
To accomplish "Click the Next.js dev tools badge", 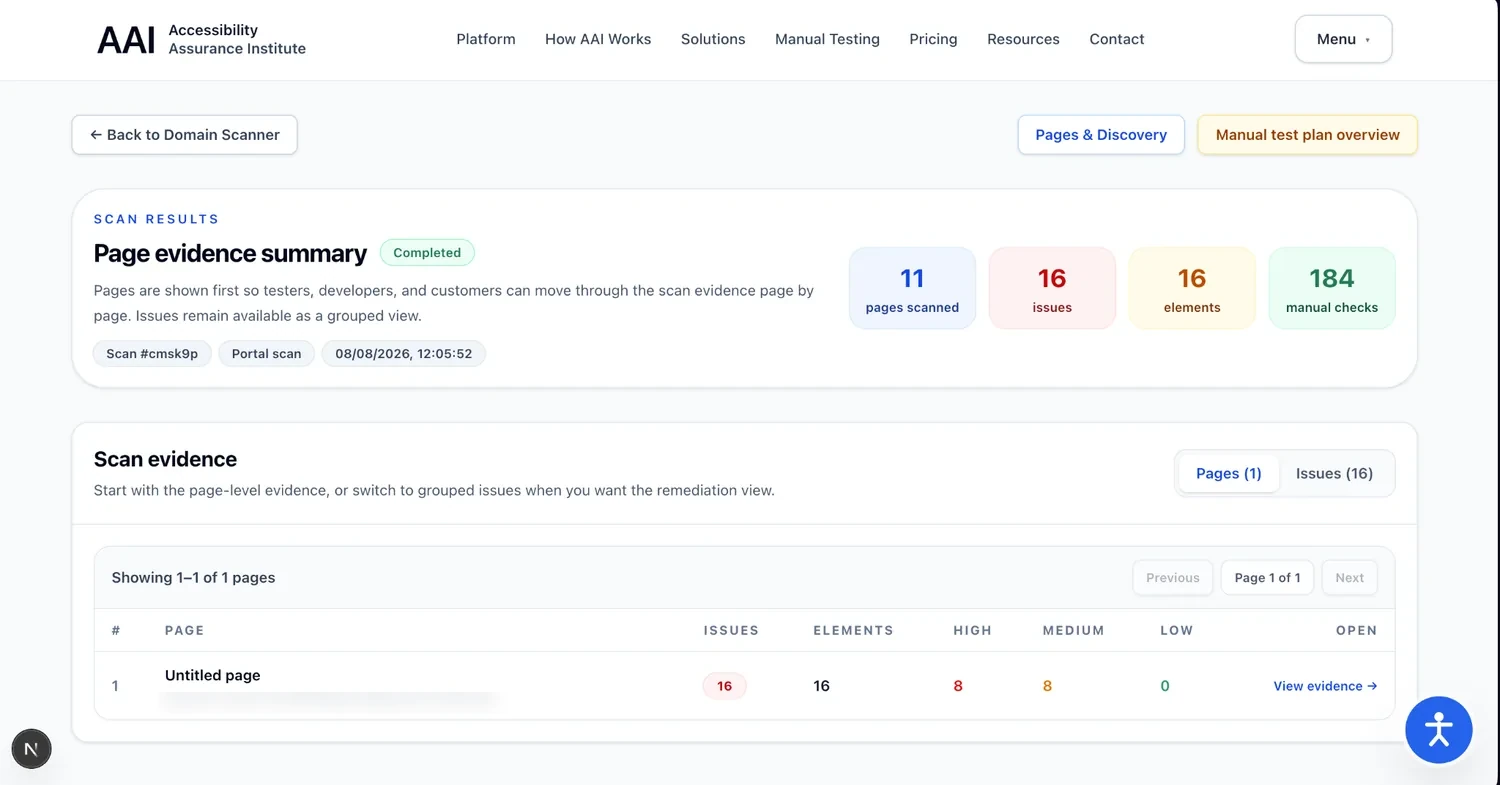I will point(31,748).
